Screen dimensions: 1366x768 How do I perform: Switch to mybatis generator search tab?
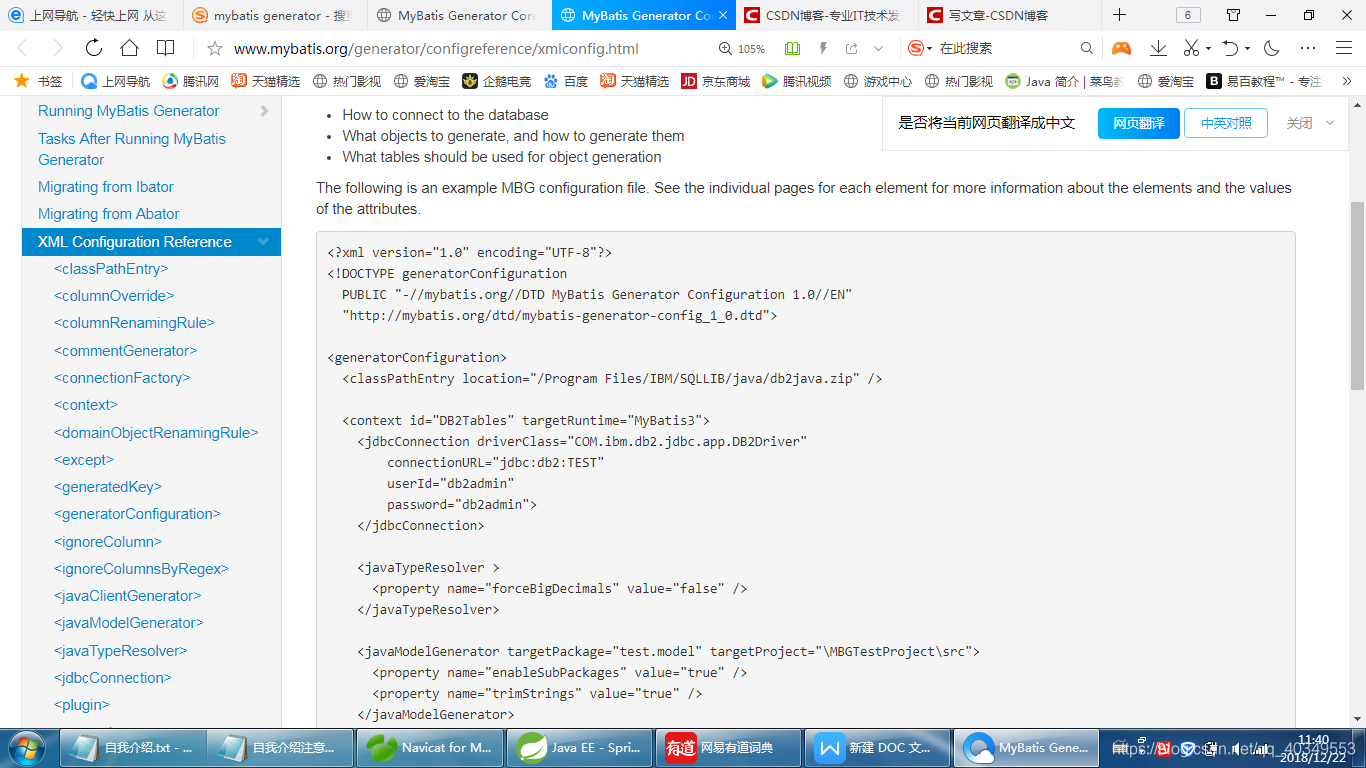point(275,15)
